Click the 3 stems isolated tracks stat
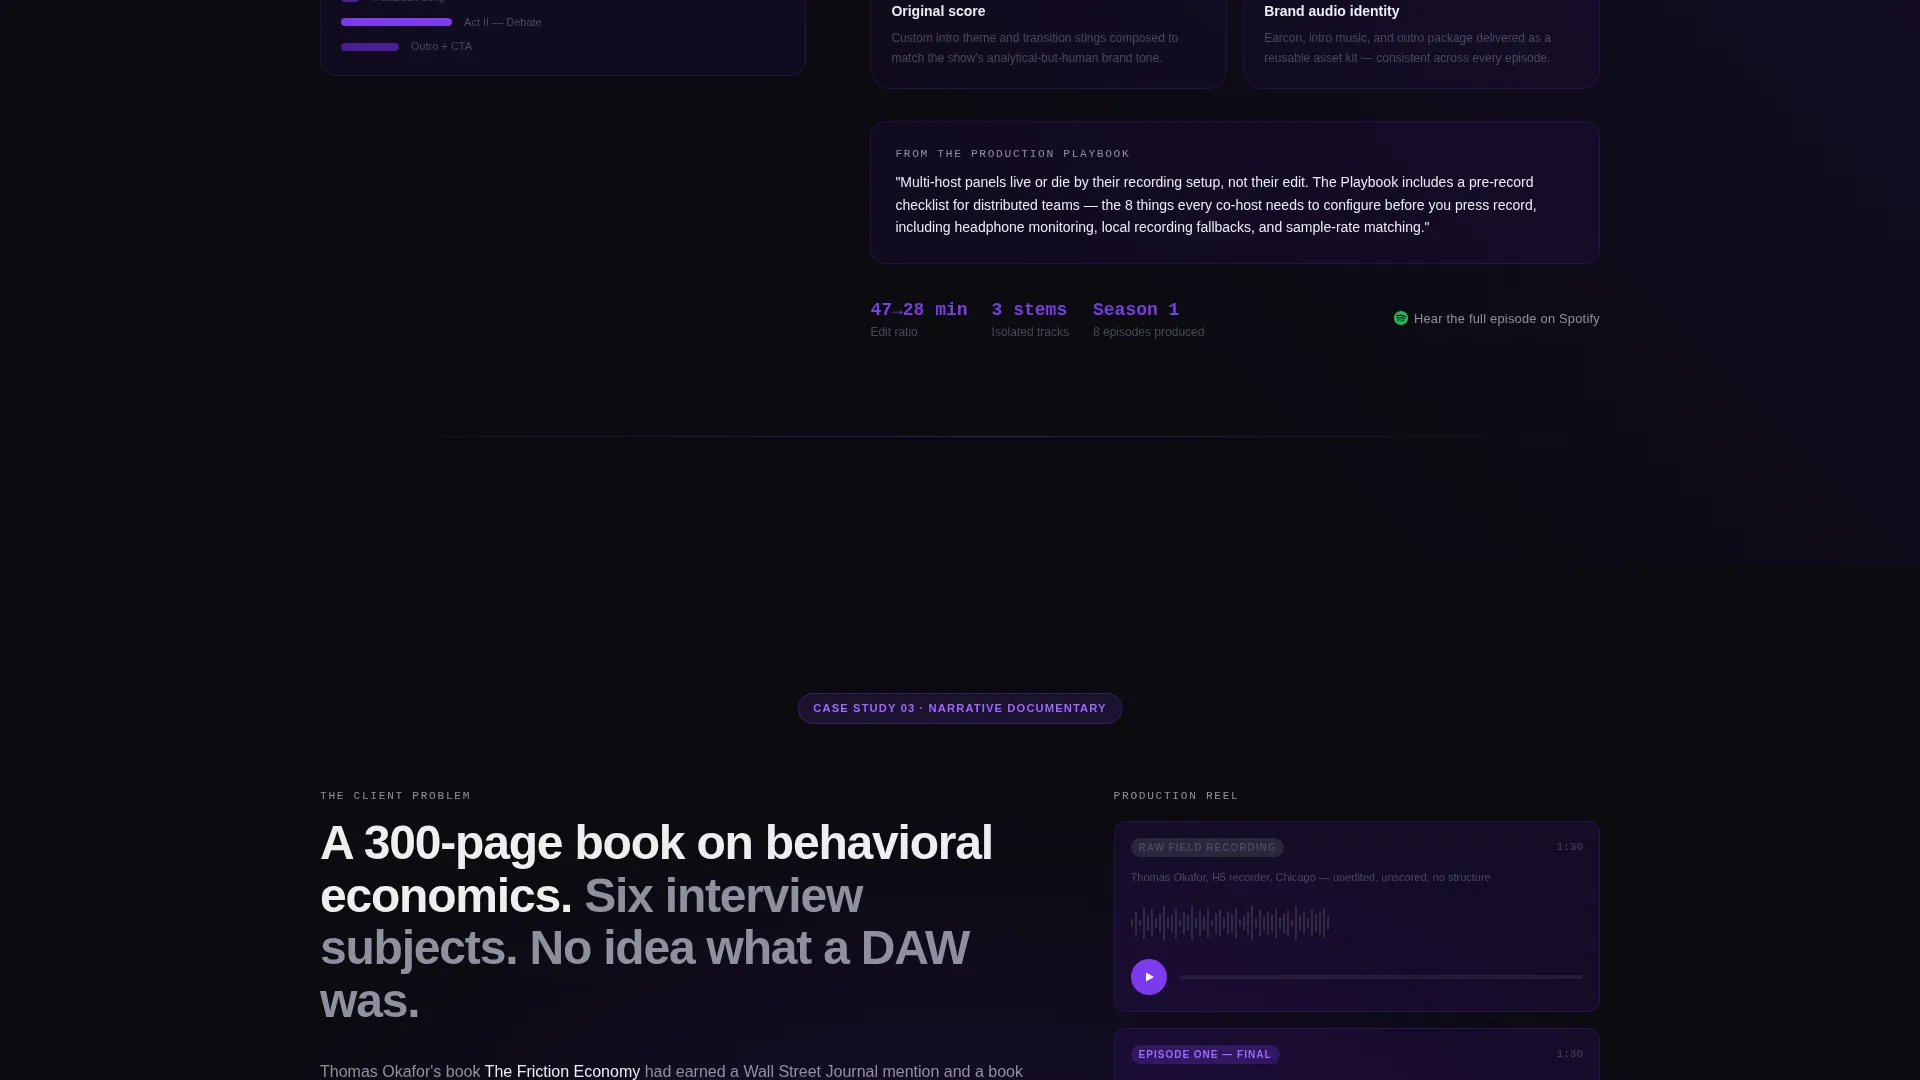 click(1029, 320)
